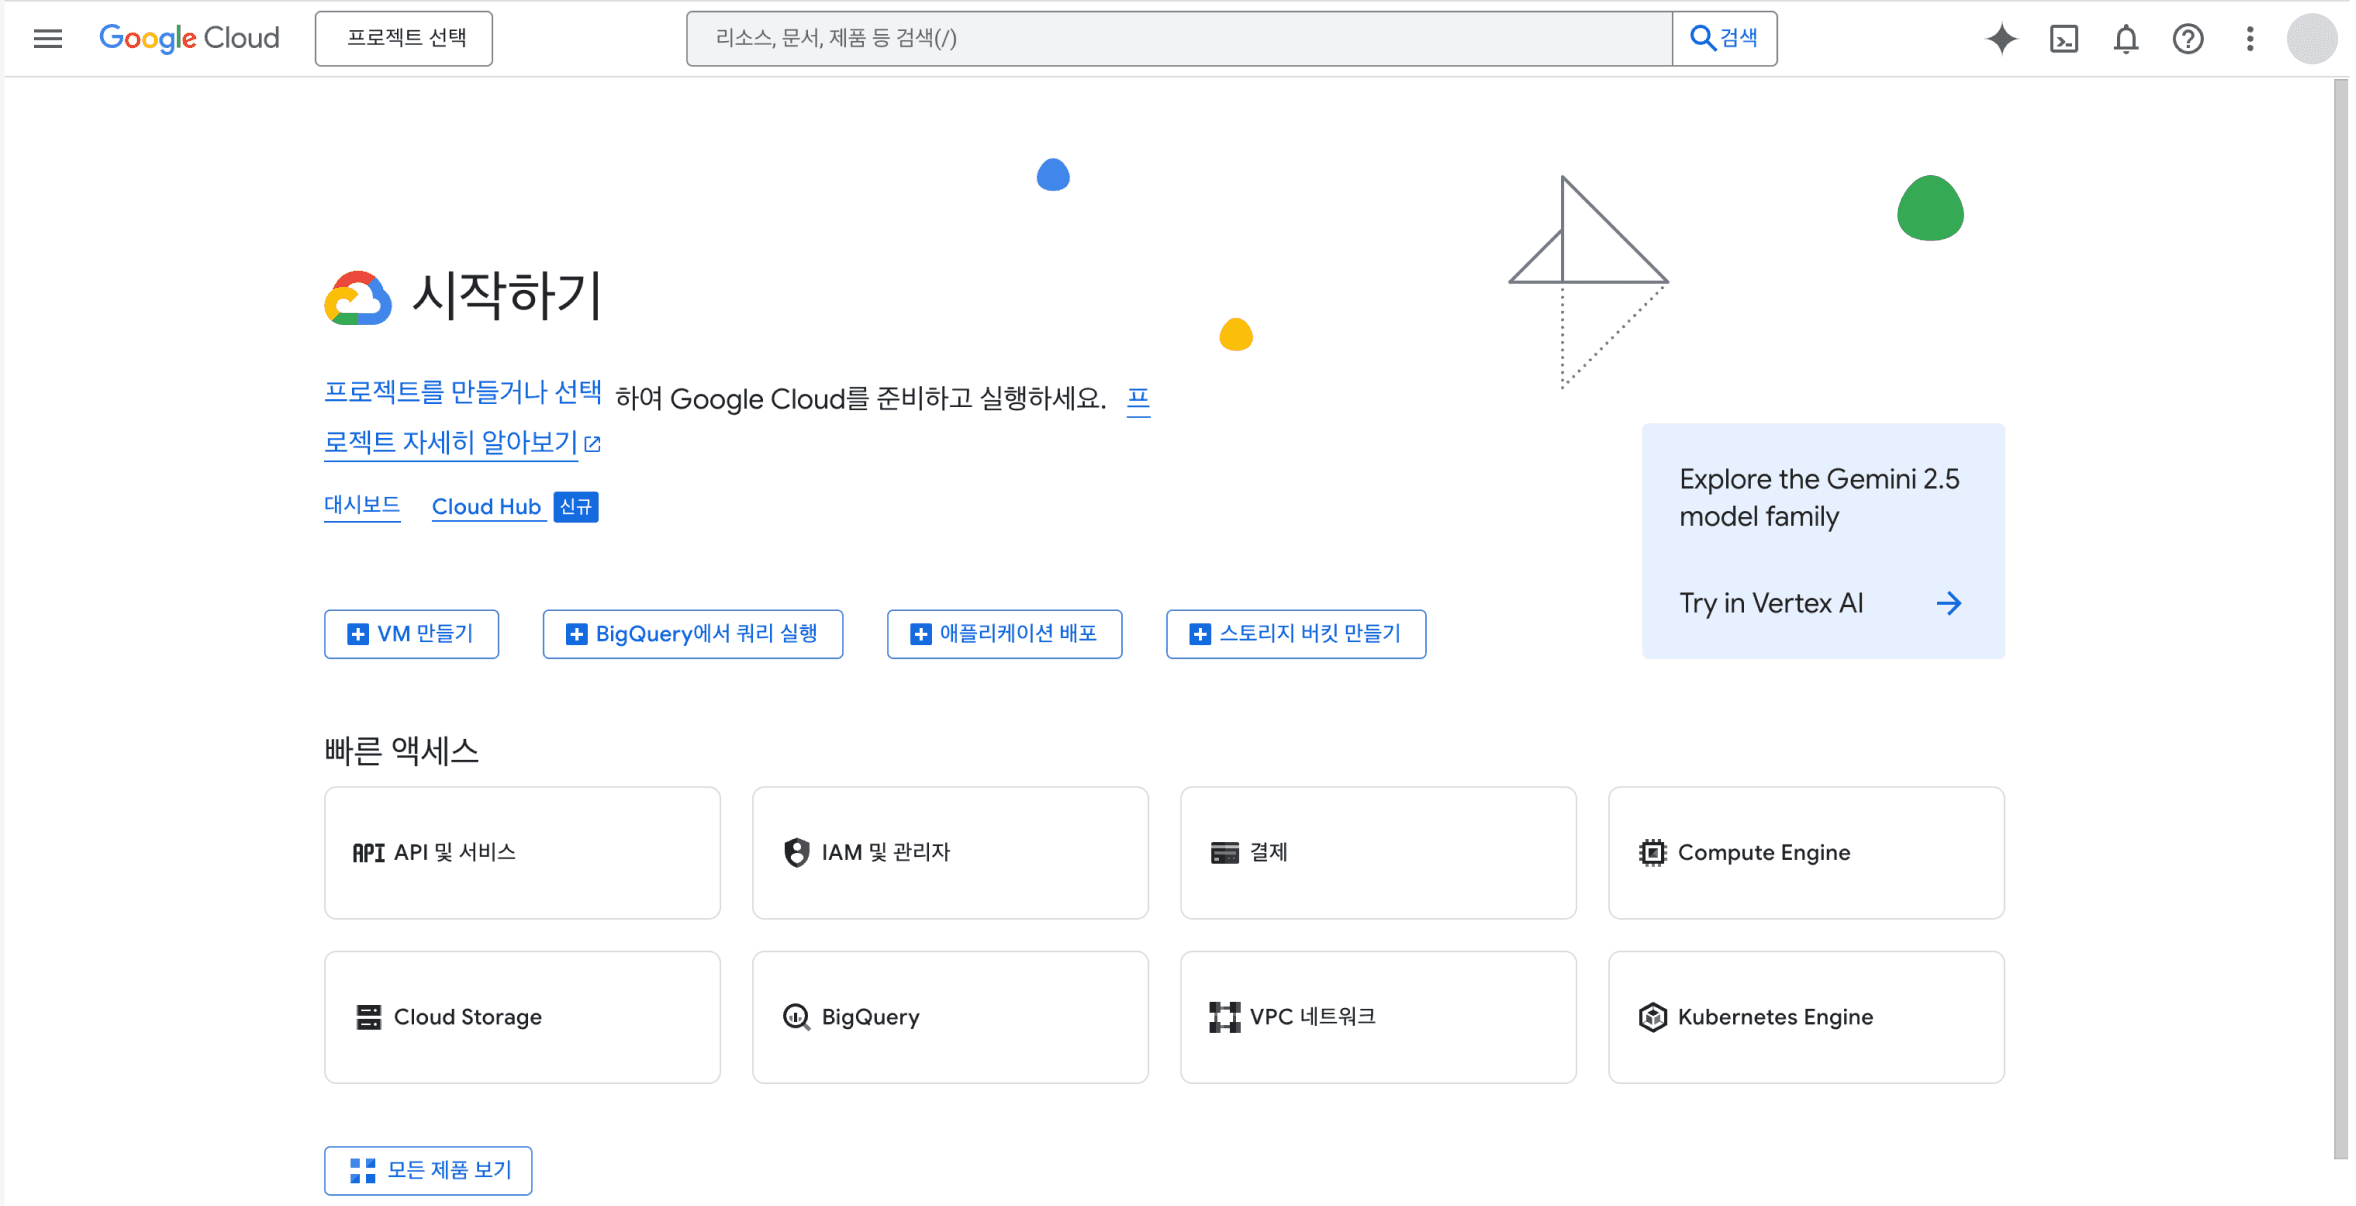The width and height of the screenshot is (2356, 1206).
Task: Open the Kubernetes Engine card
Action: pyautogui.click(x=1806, y=1017)
